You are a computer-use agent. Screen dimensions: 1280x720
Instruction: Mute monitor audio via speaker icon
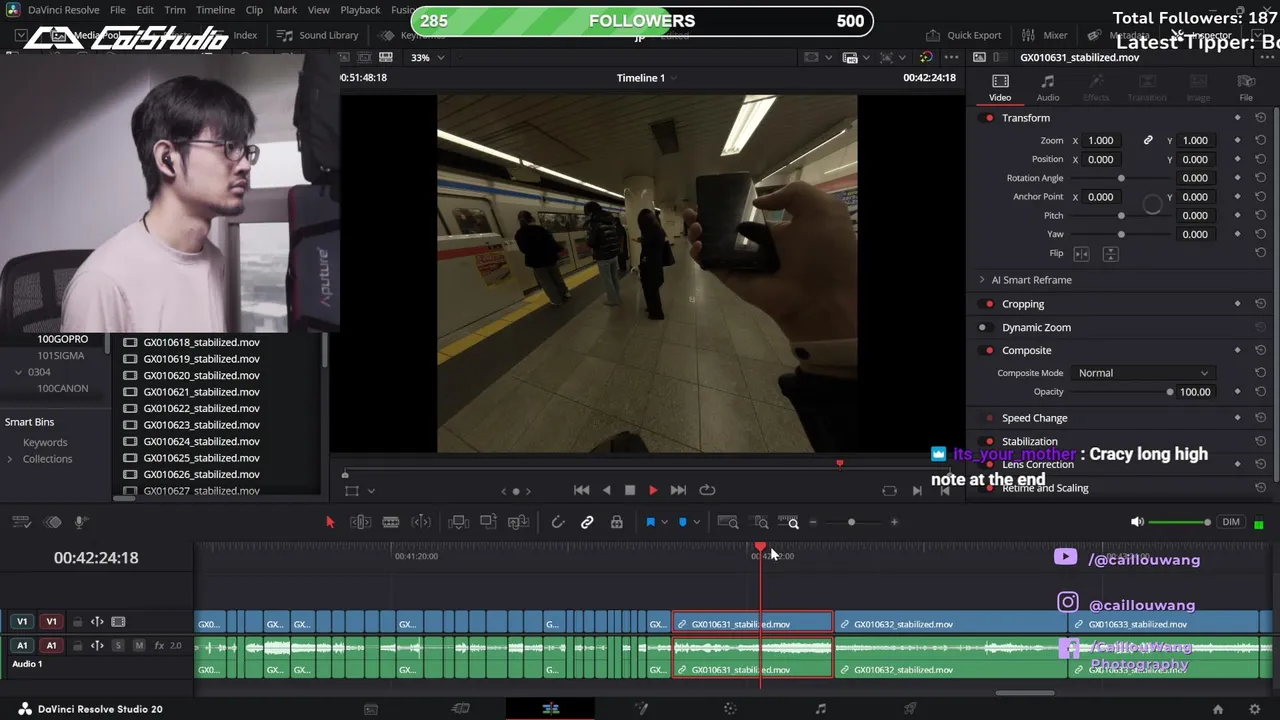(x=1136, y=522)
